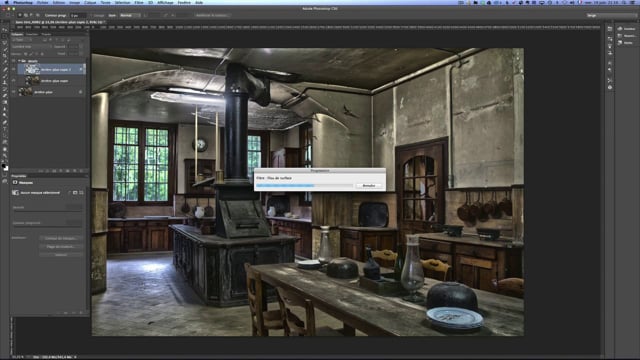Toggle visibility of the Arrière-plan copie layer
This screenshot has height=360, width=640.
13,81
